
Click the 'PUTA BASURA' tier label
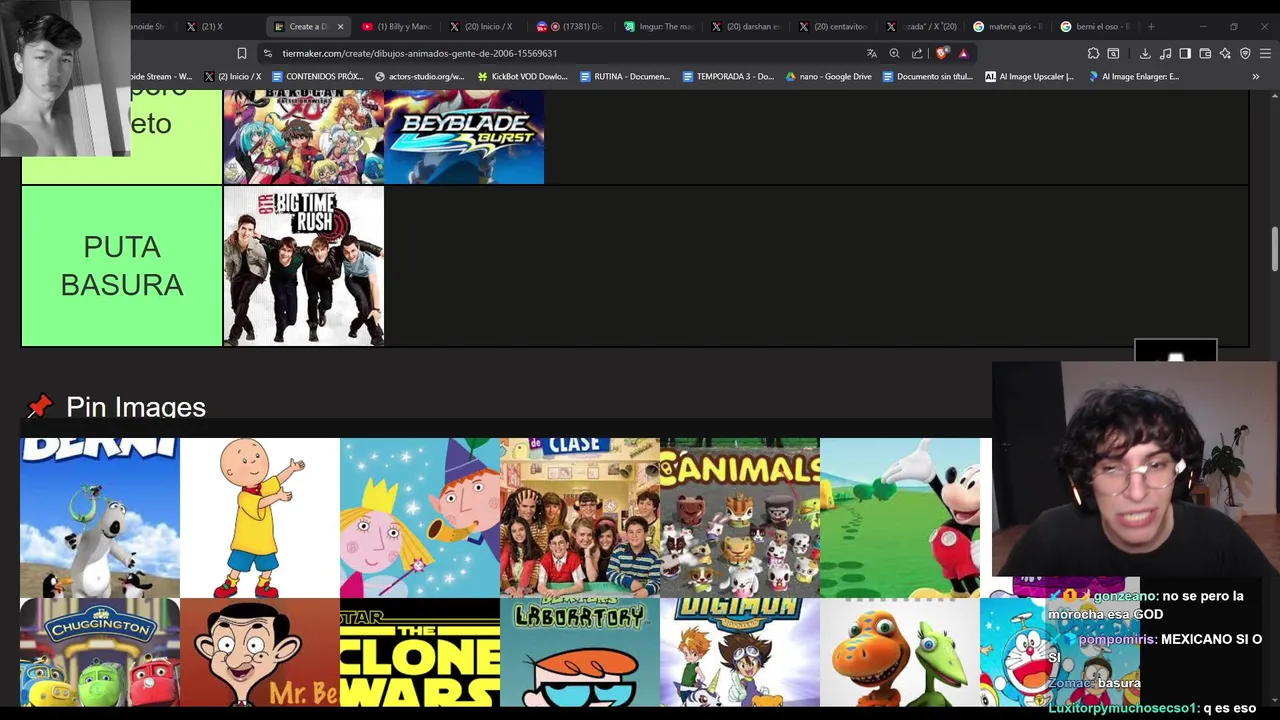[122, 266]
